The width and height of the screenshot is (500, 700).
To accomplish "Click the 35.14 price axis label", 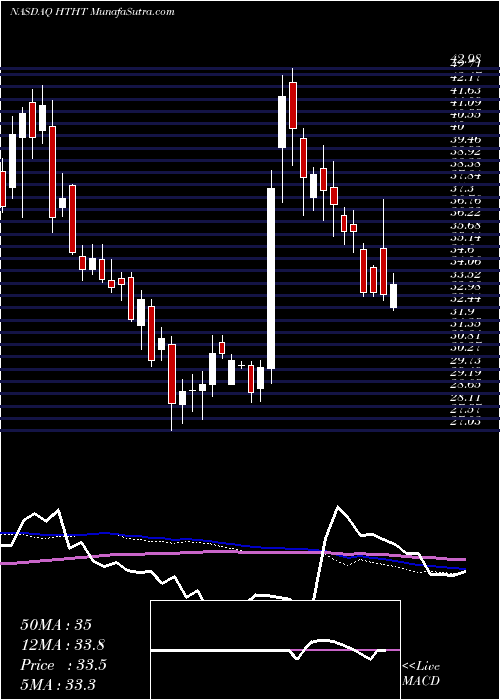I will pyautogui.click(x=465, y=238).
